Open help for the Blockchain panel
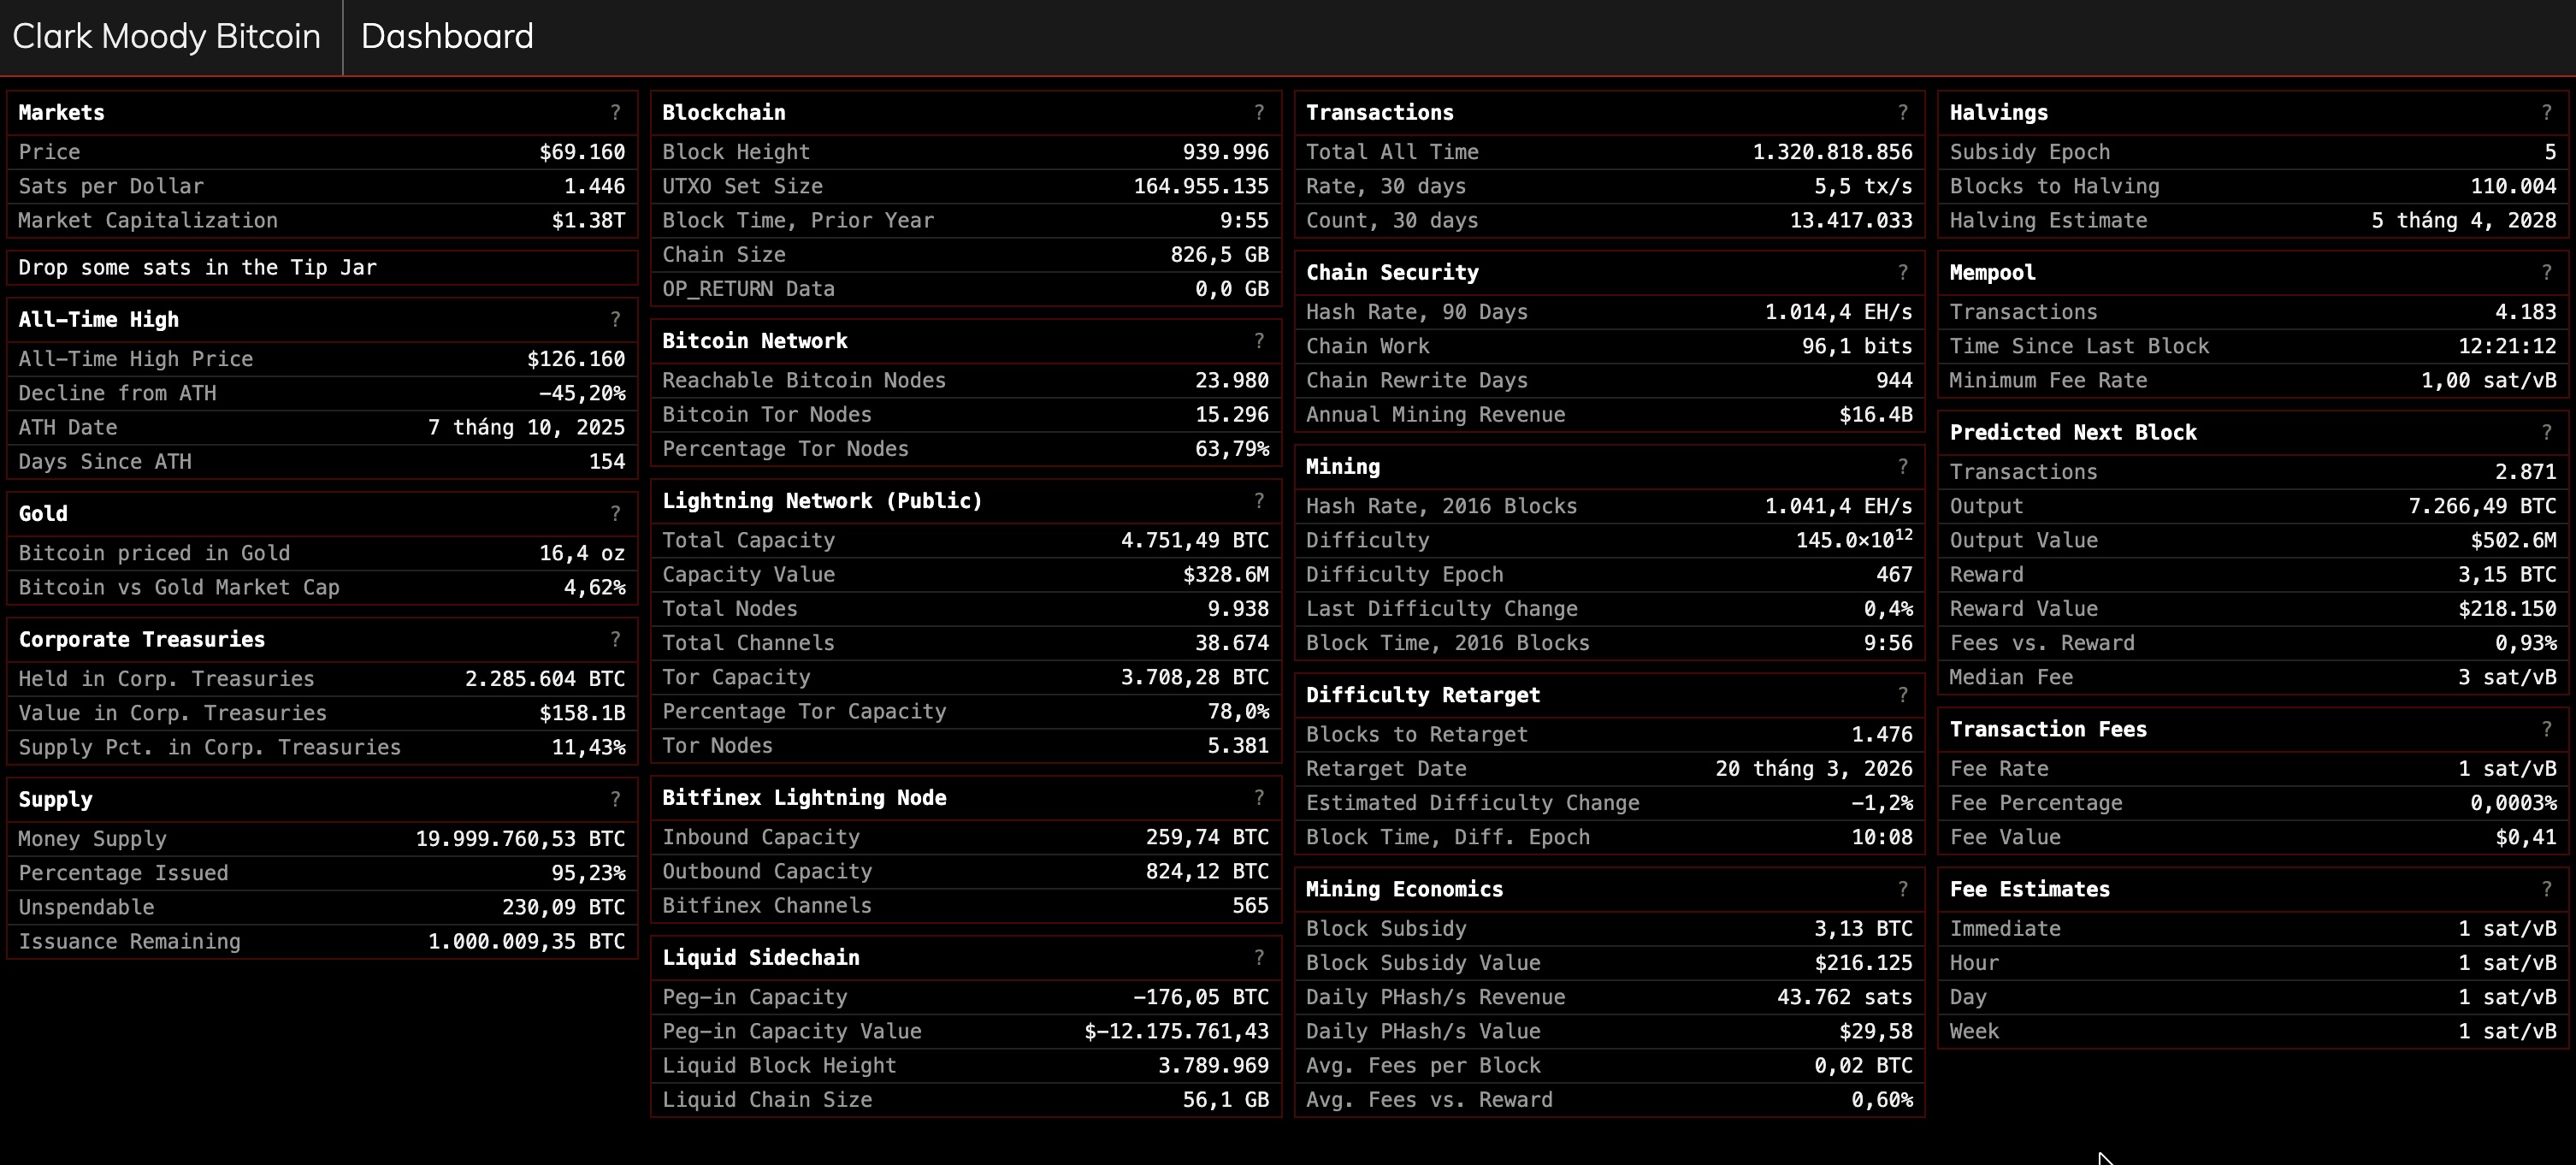 point(1259,112)
